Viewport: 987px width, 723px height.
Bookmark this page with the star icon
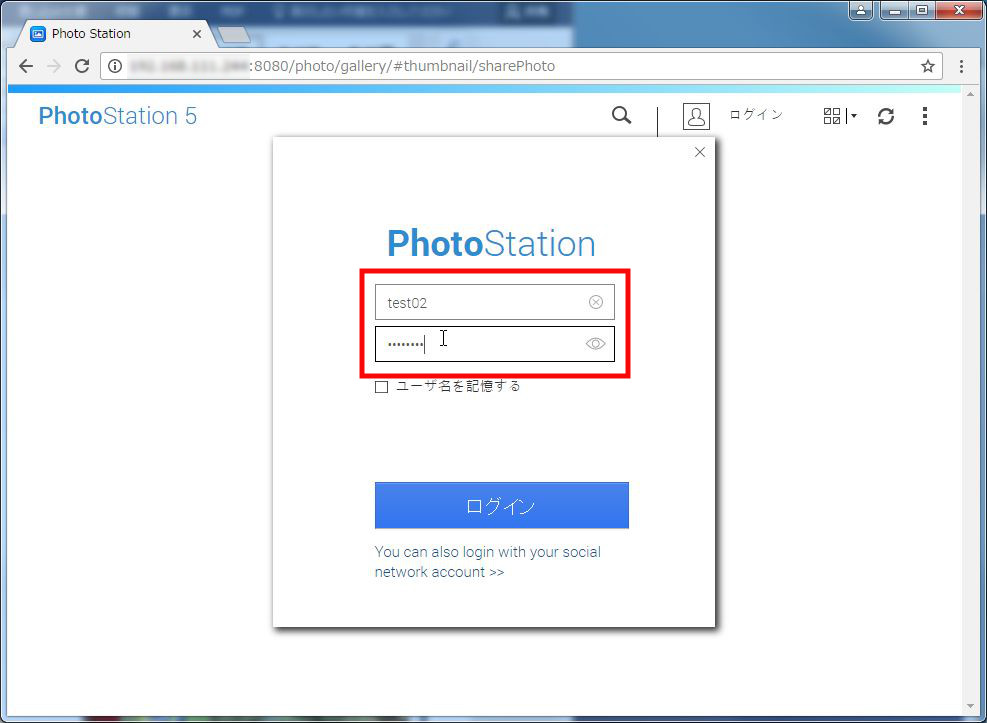coord(928,66)
